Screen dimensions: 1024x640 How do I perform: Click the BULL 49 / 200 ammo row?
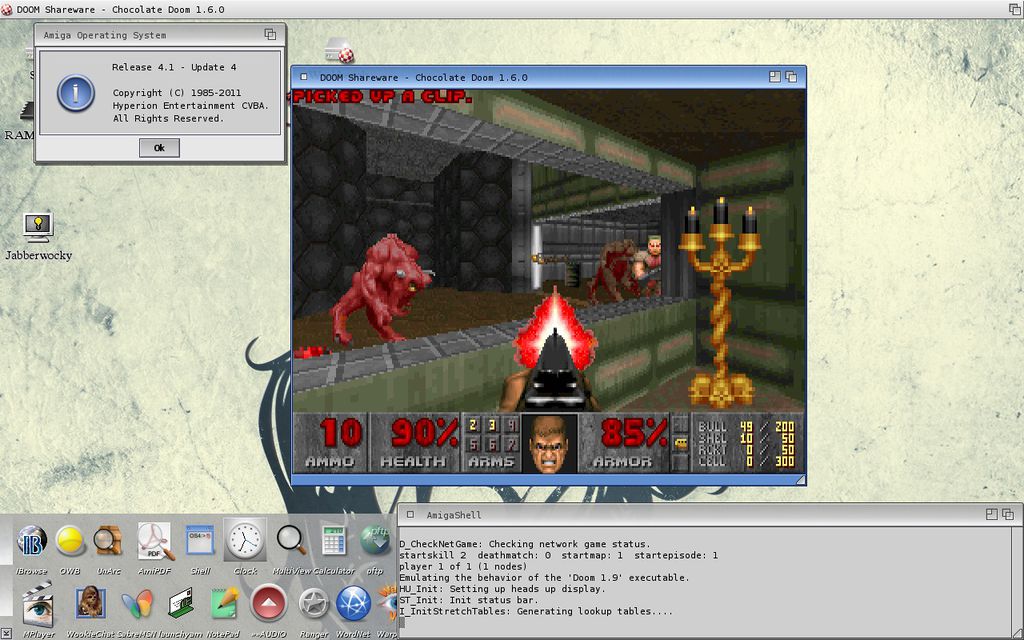pyautogui.click(x=746, y=426)
